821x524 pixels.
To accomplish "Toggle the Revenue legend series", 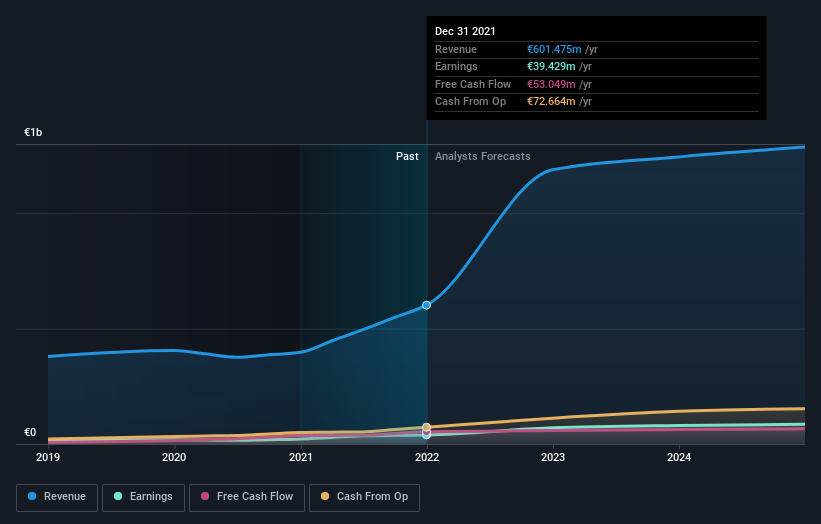I will click(57, 497).
